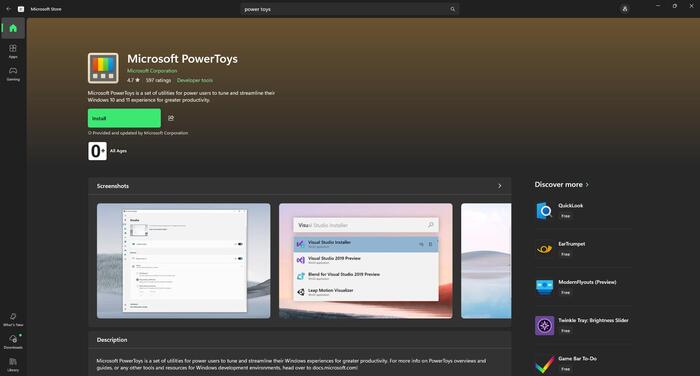Click the Screenshots section heading
Image resolution: width=700 pixels, height=376 pixels.
pyautogui.click(x=113, y=186)
